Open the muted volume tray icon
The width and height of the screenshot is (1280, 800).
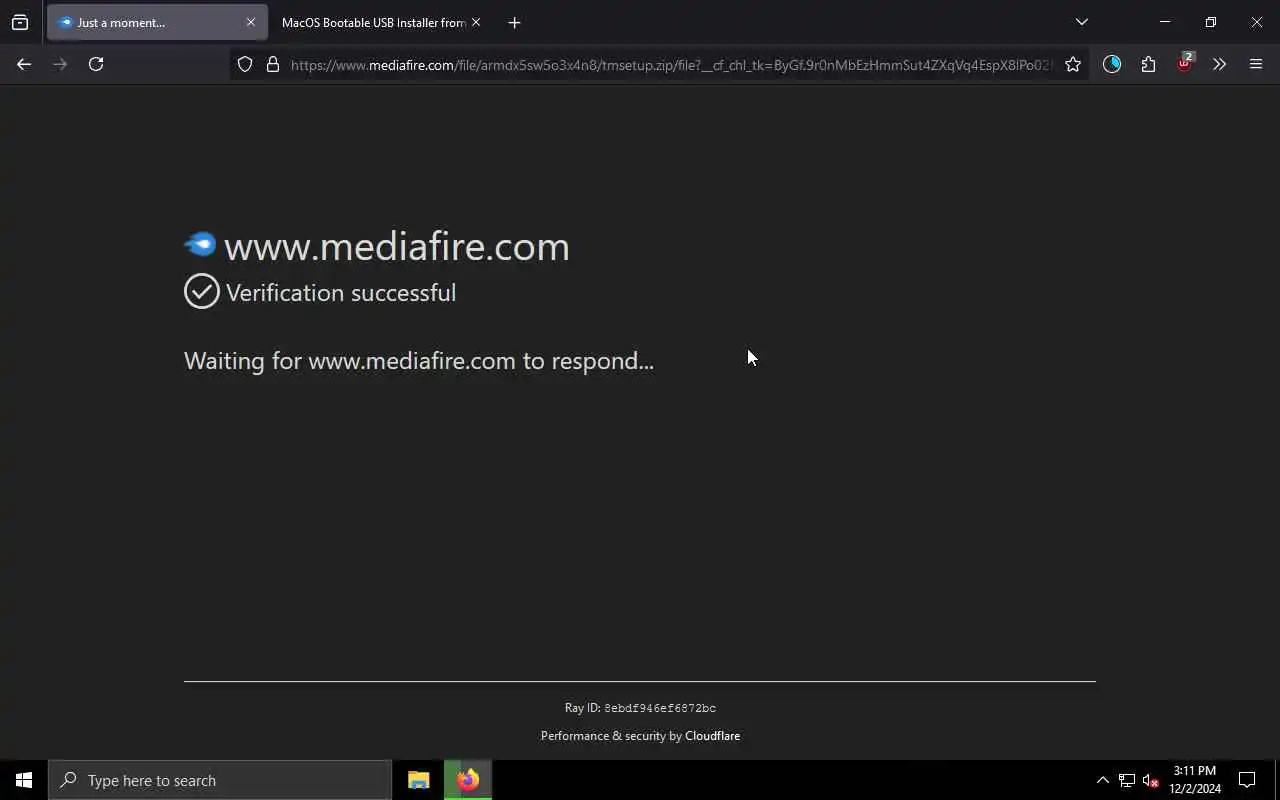(x=1150, y=780)
